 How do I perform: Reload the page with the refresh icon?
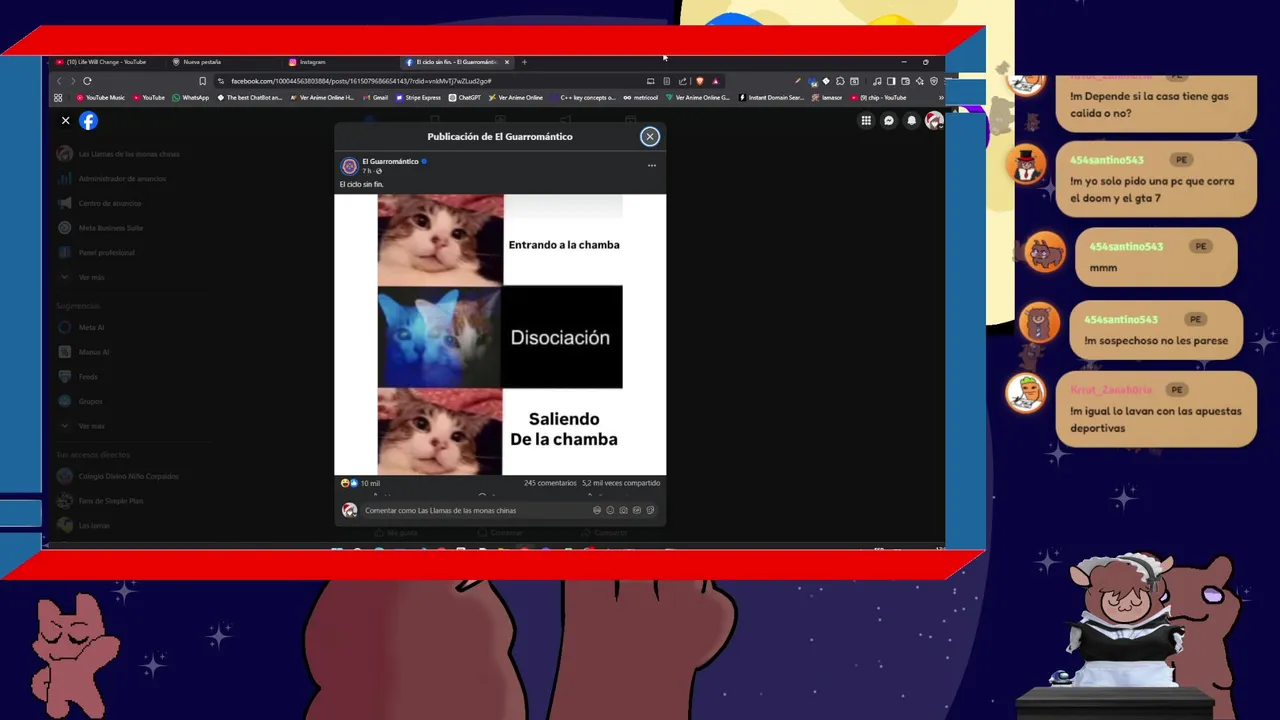pyautogui.click(x=87, y=81)
